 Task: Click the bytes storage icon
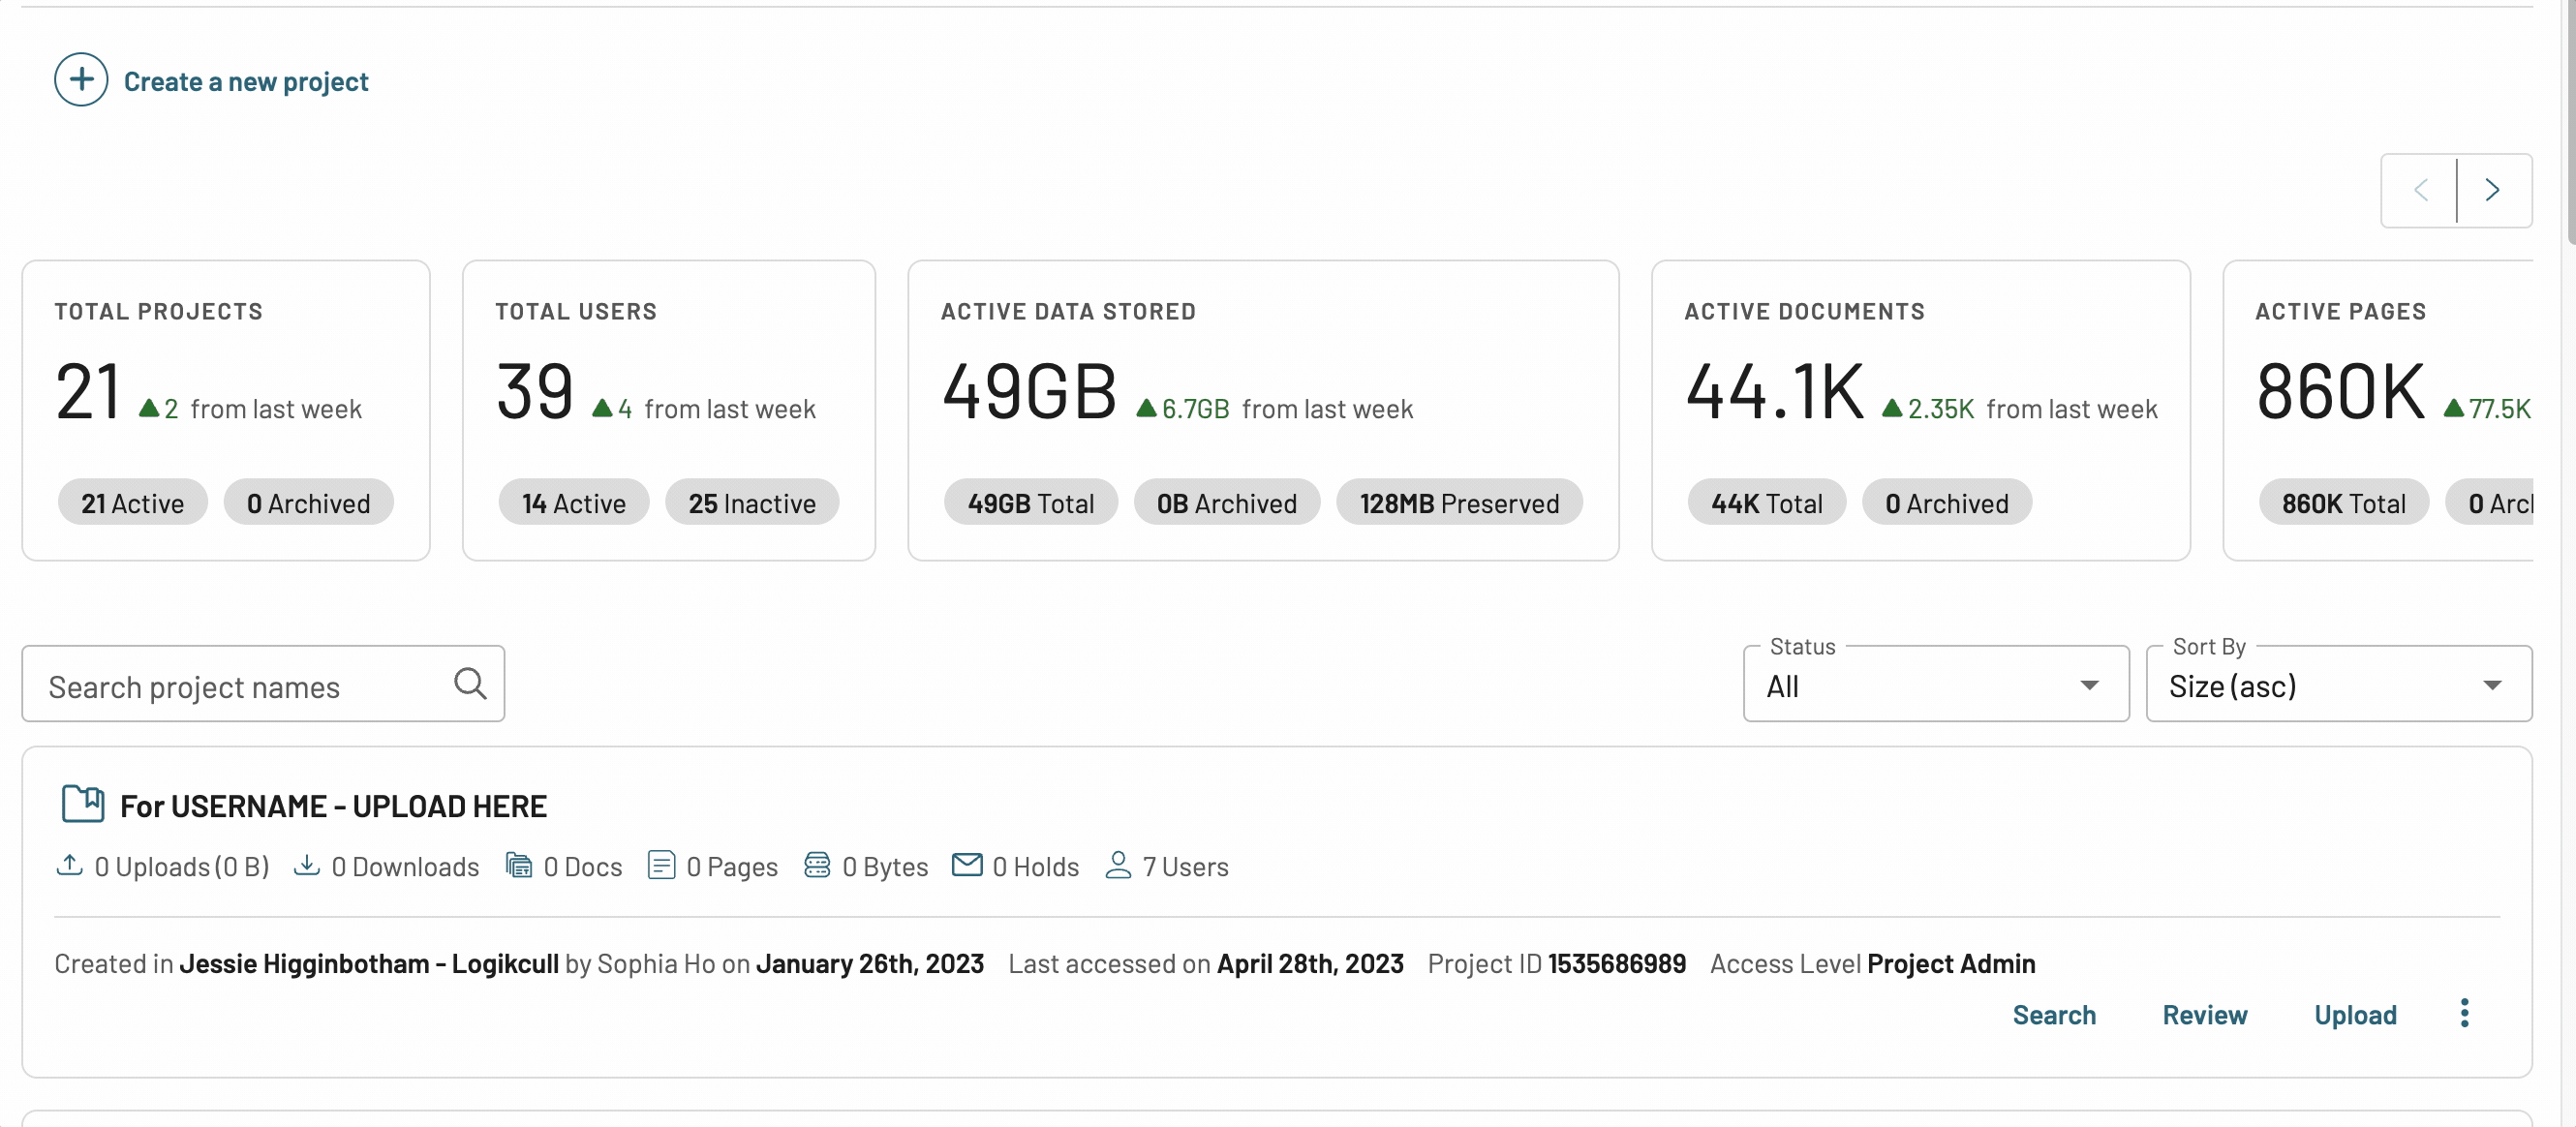point(817,865)
